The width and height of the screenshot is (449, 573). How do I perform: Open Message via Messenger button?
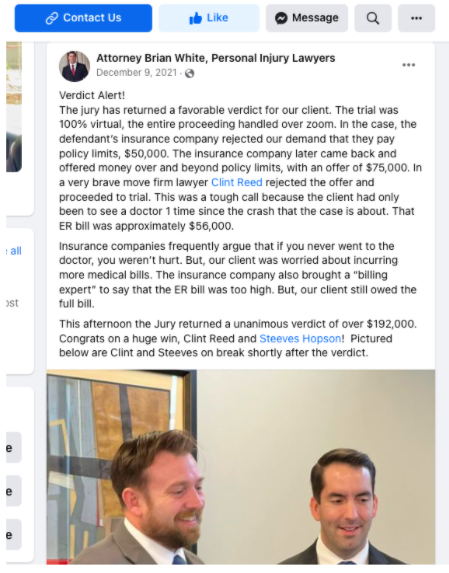pyautogui.click(x=307, y=18)
